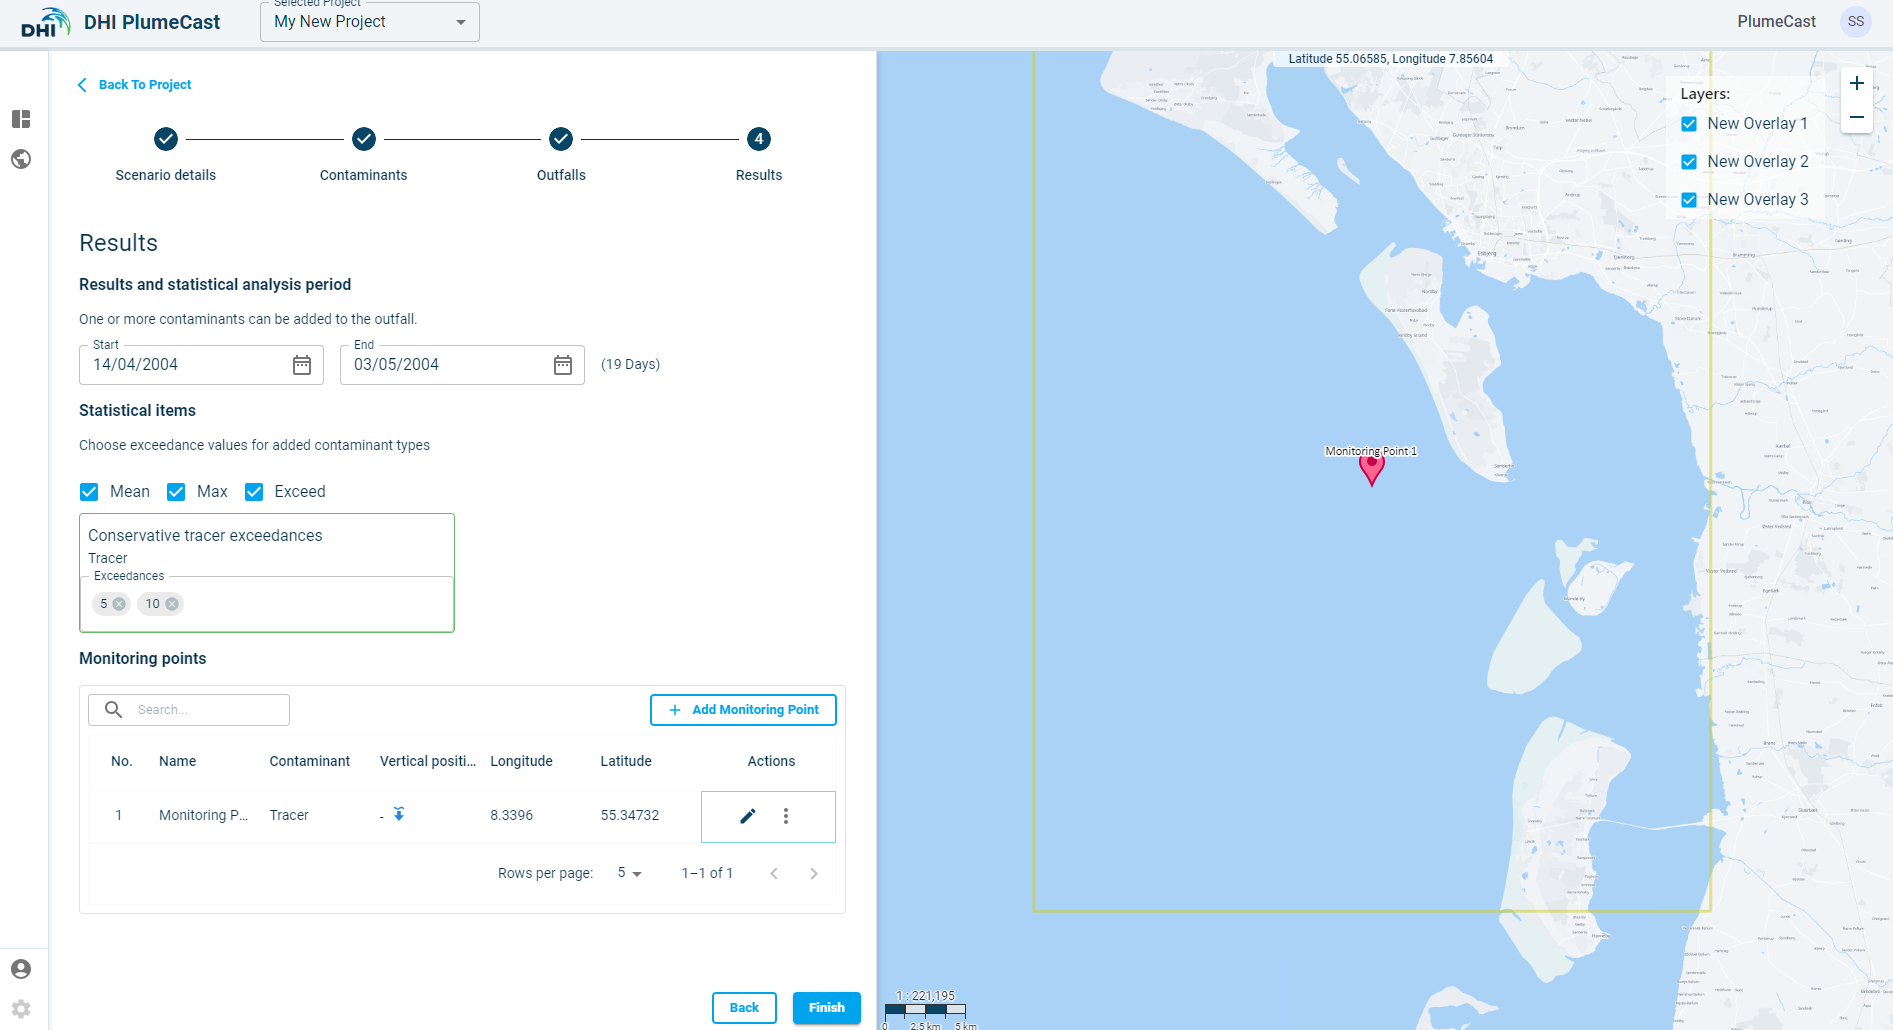Go to the Contaminants step
Viewport: 1893px width, 1030px height.
(364, 139)
